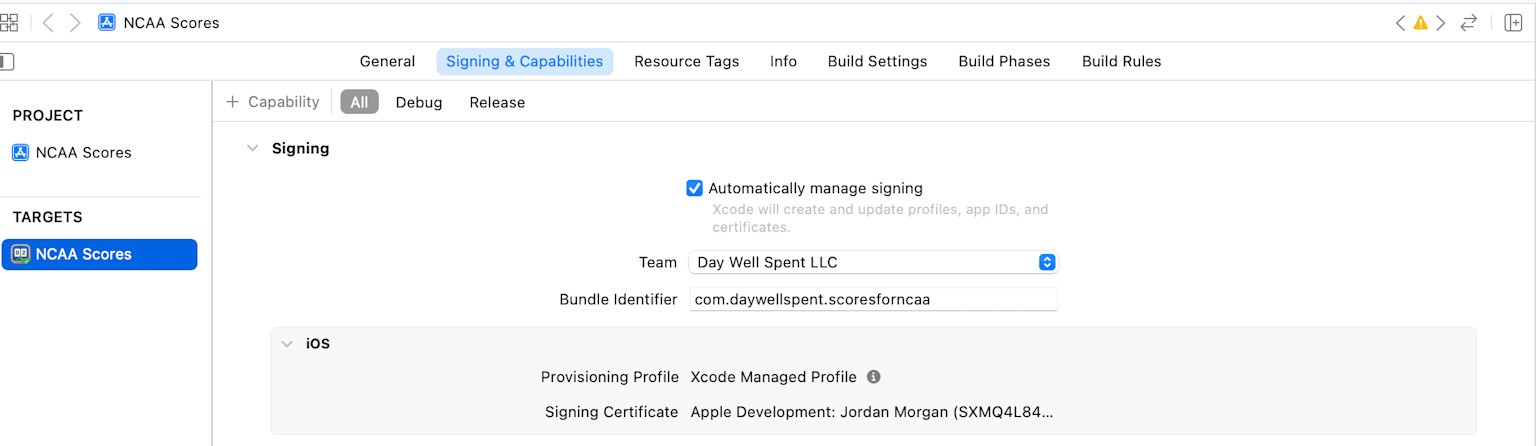1536x446 pixels.
Task: Open the Build Phases tab
Action: (1004, 61)
